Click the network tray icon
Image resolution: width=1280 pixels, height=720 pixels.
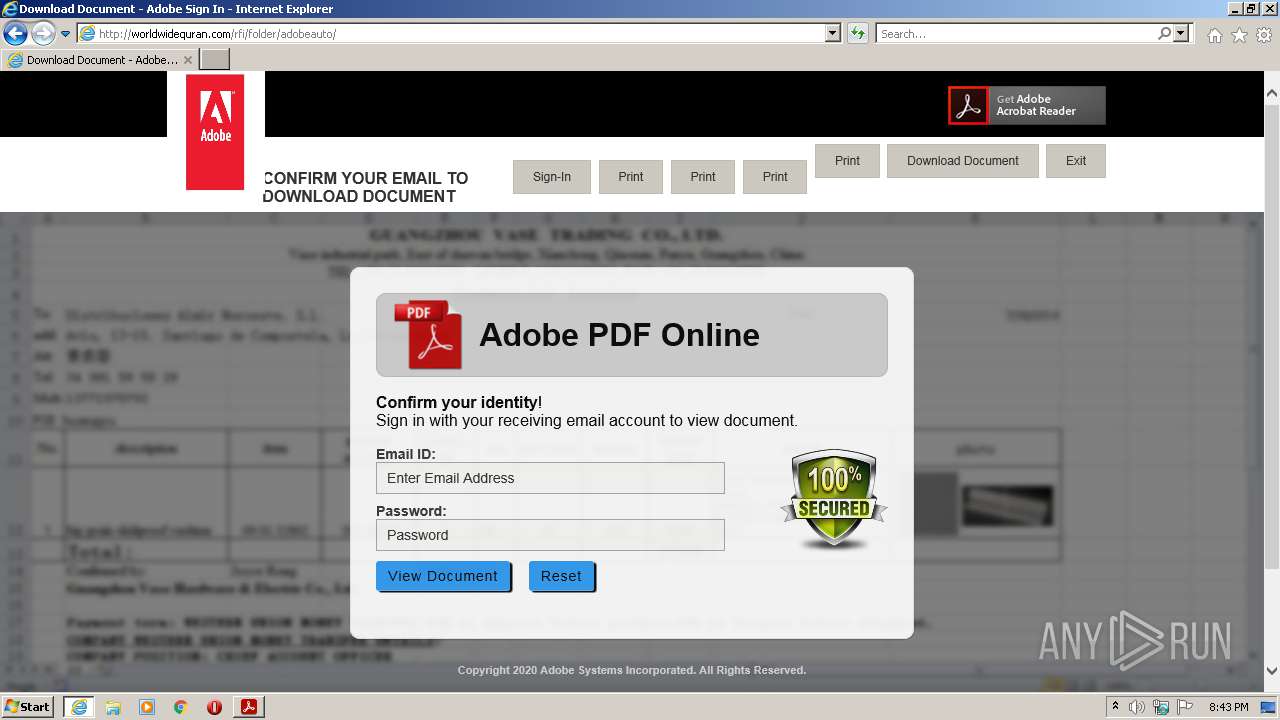pyautogui.click(x=1161, y=707)
